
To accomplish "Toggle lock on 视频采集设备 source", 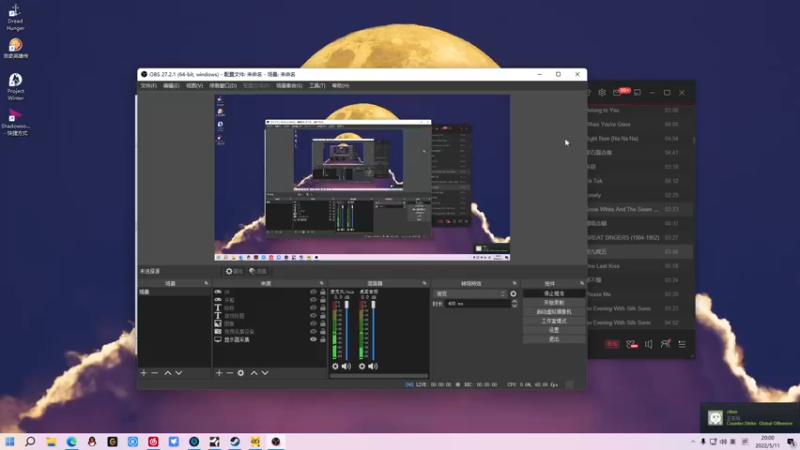I will (x=323, y=331).
